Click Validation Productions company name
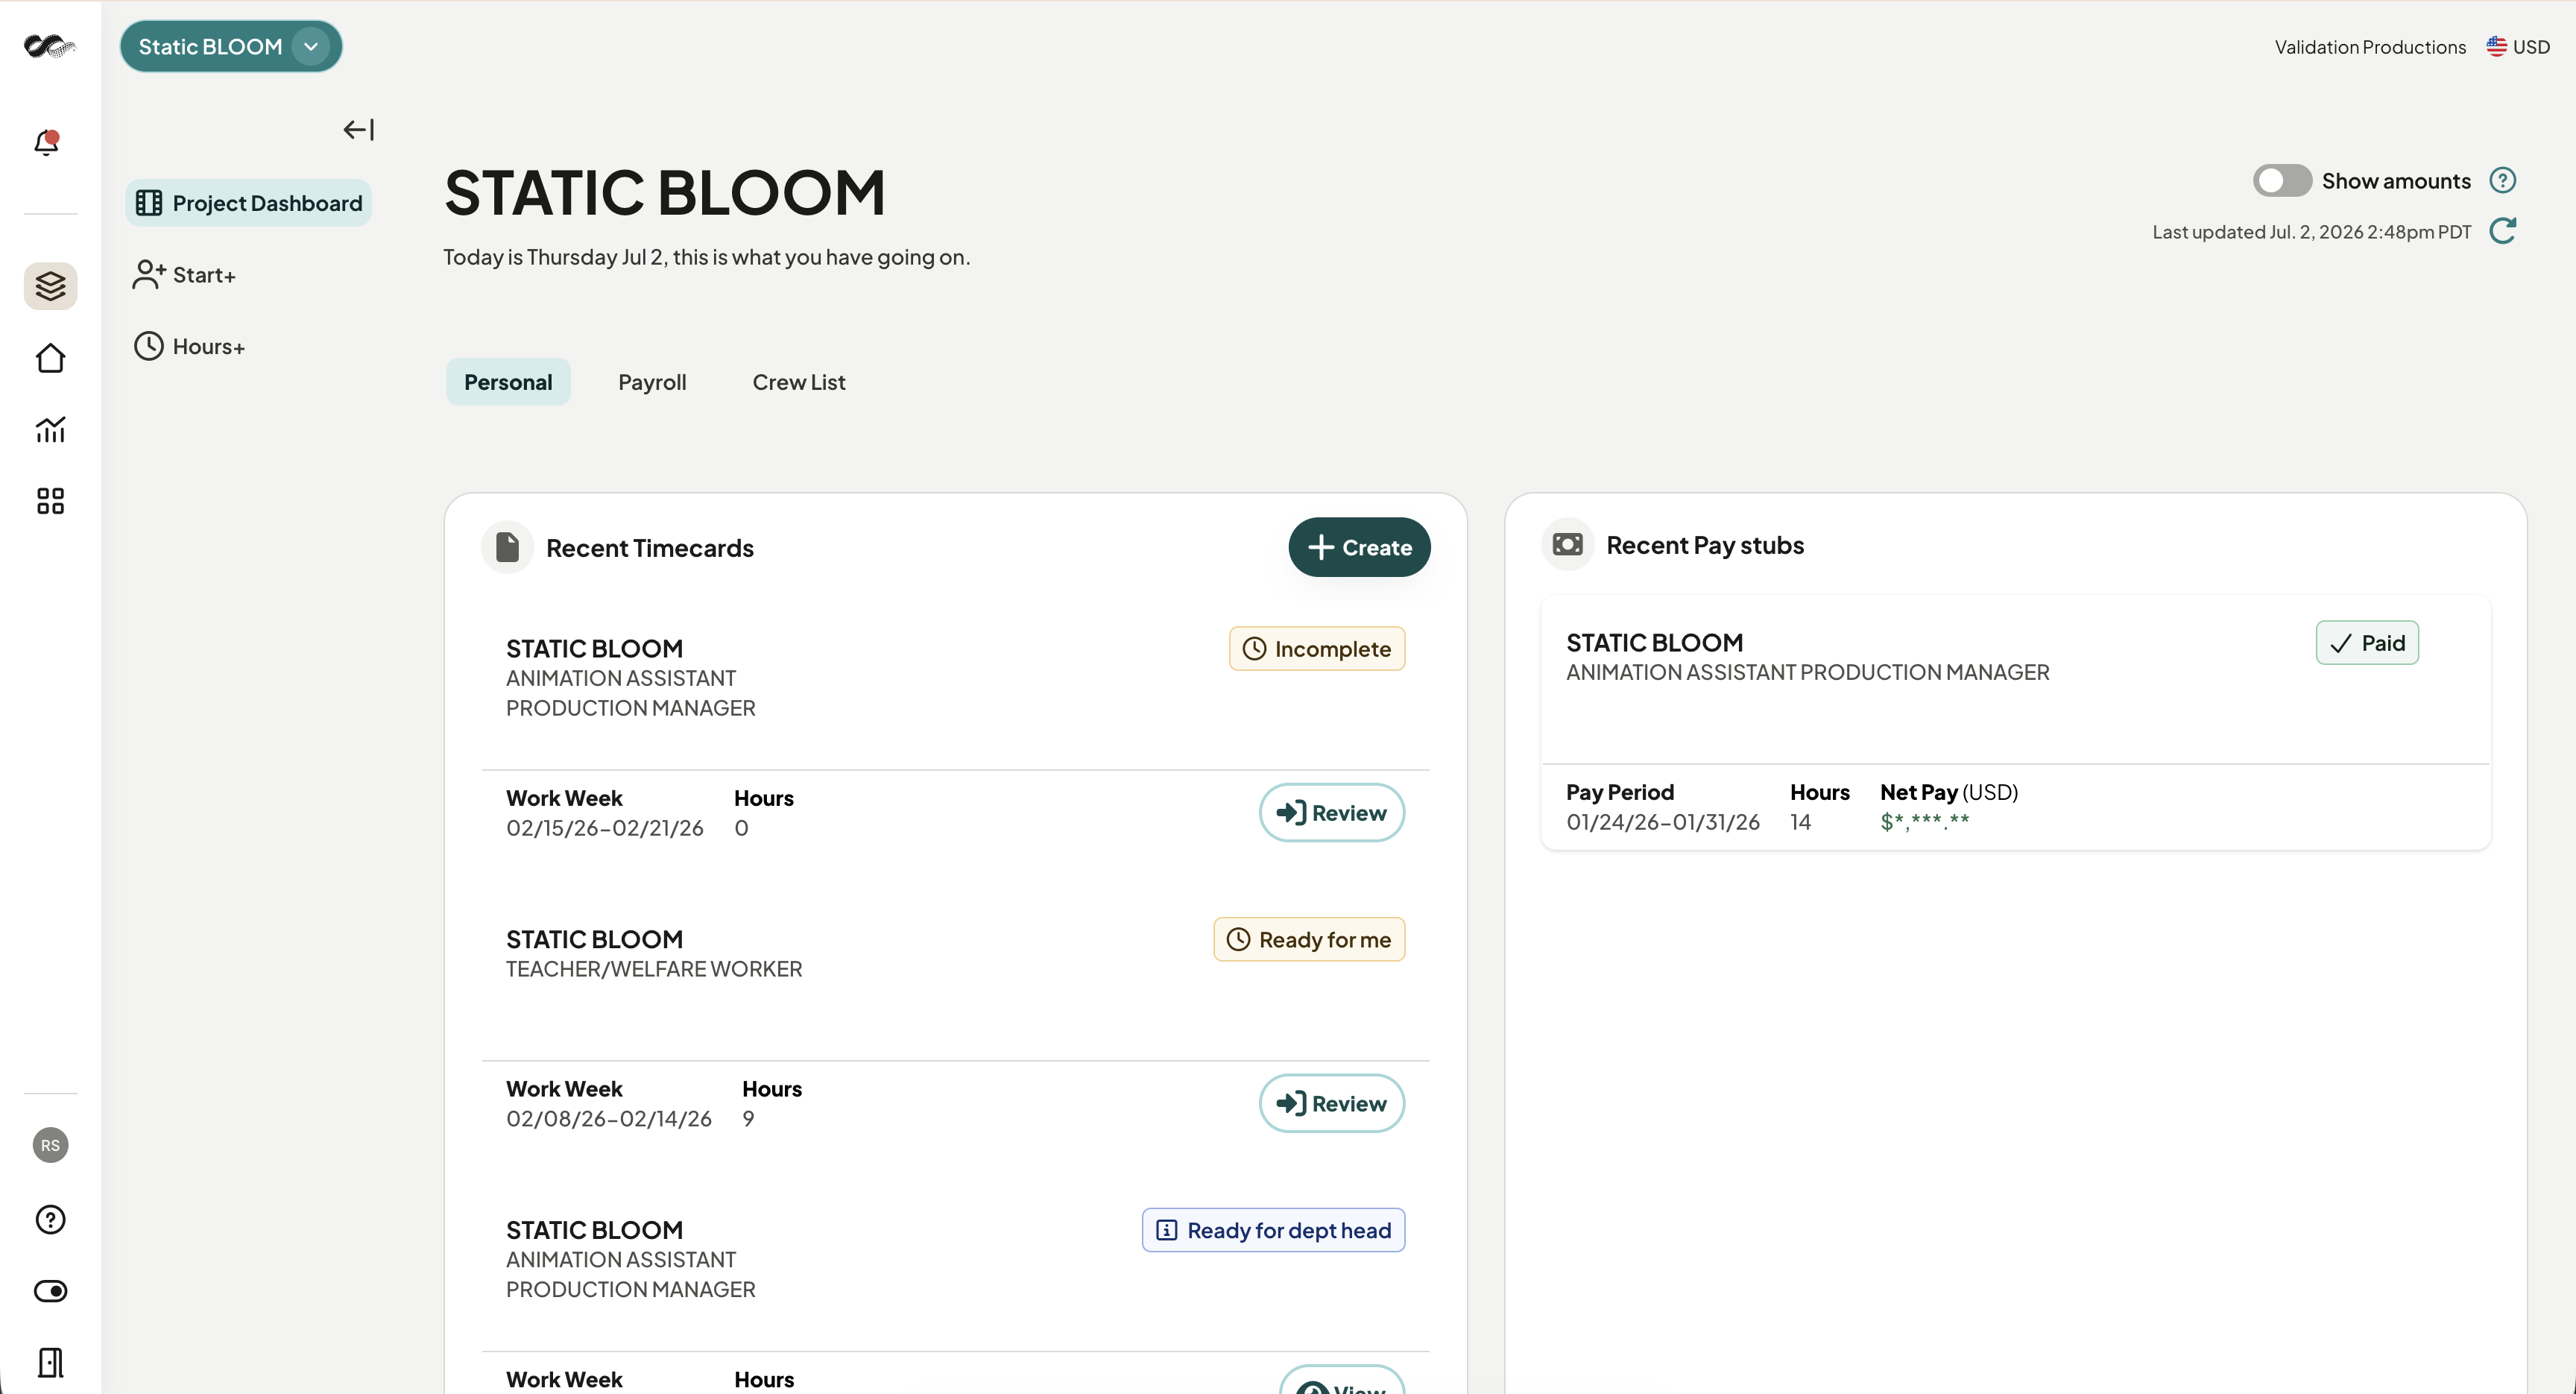 pyautogui.click(x=2370, y=47)
